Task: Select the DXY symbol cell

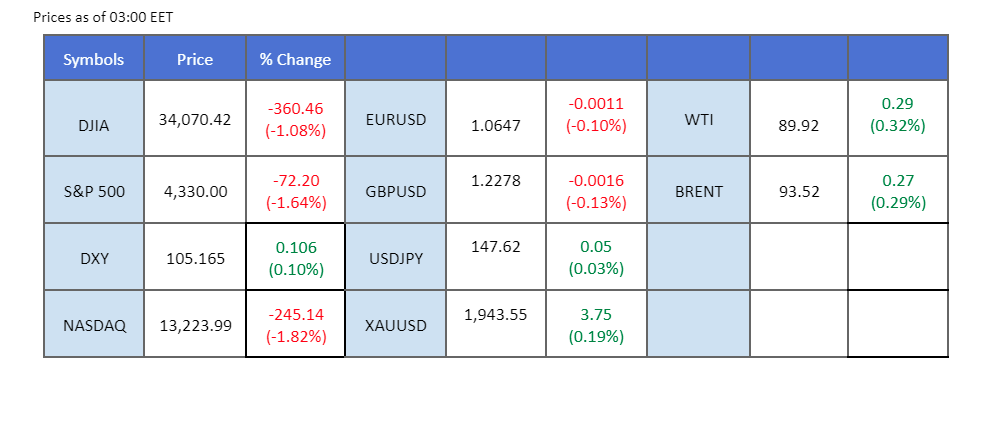Action: pos(94,258)
